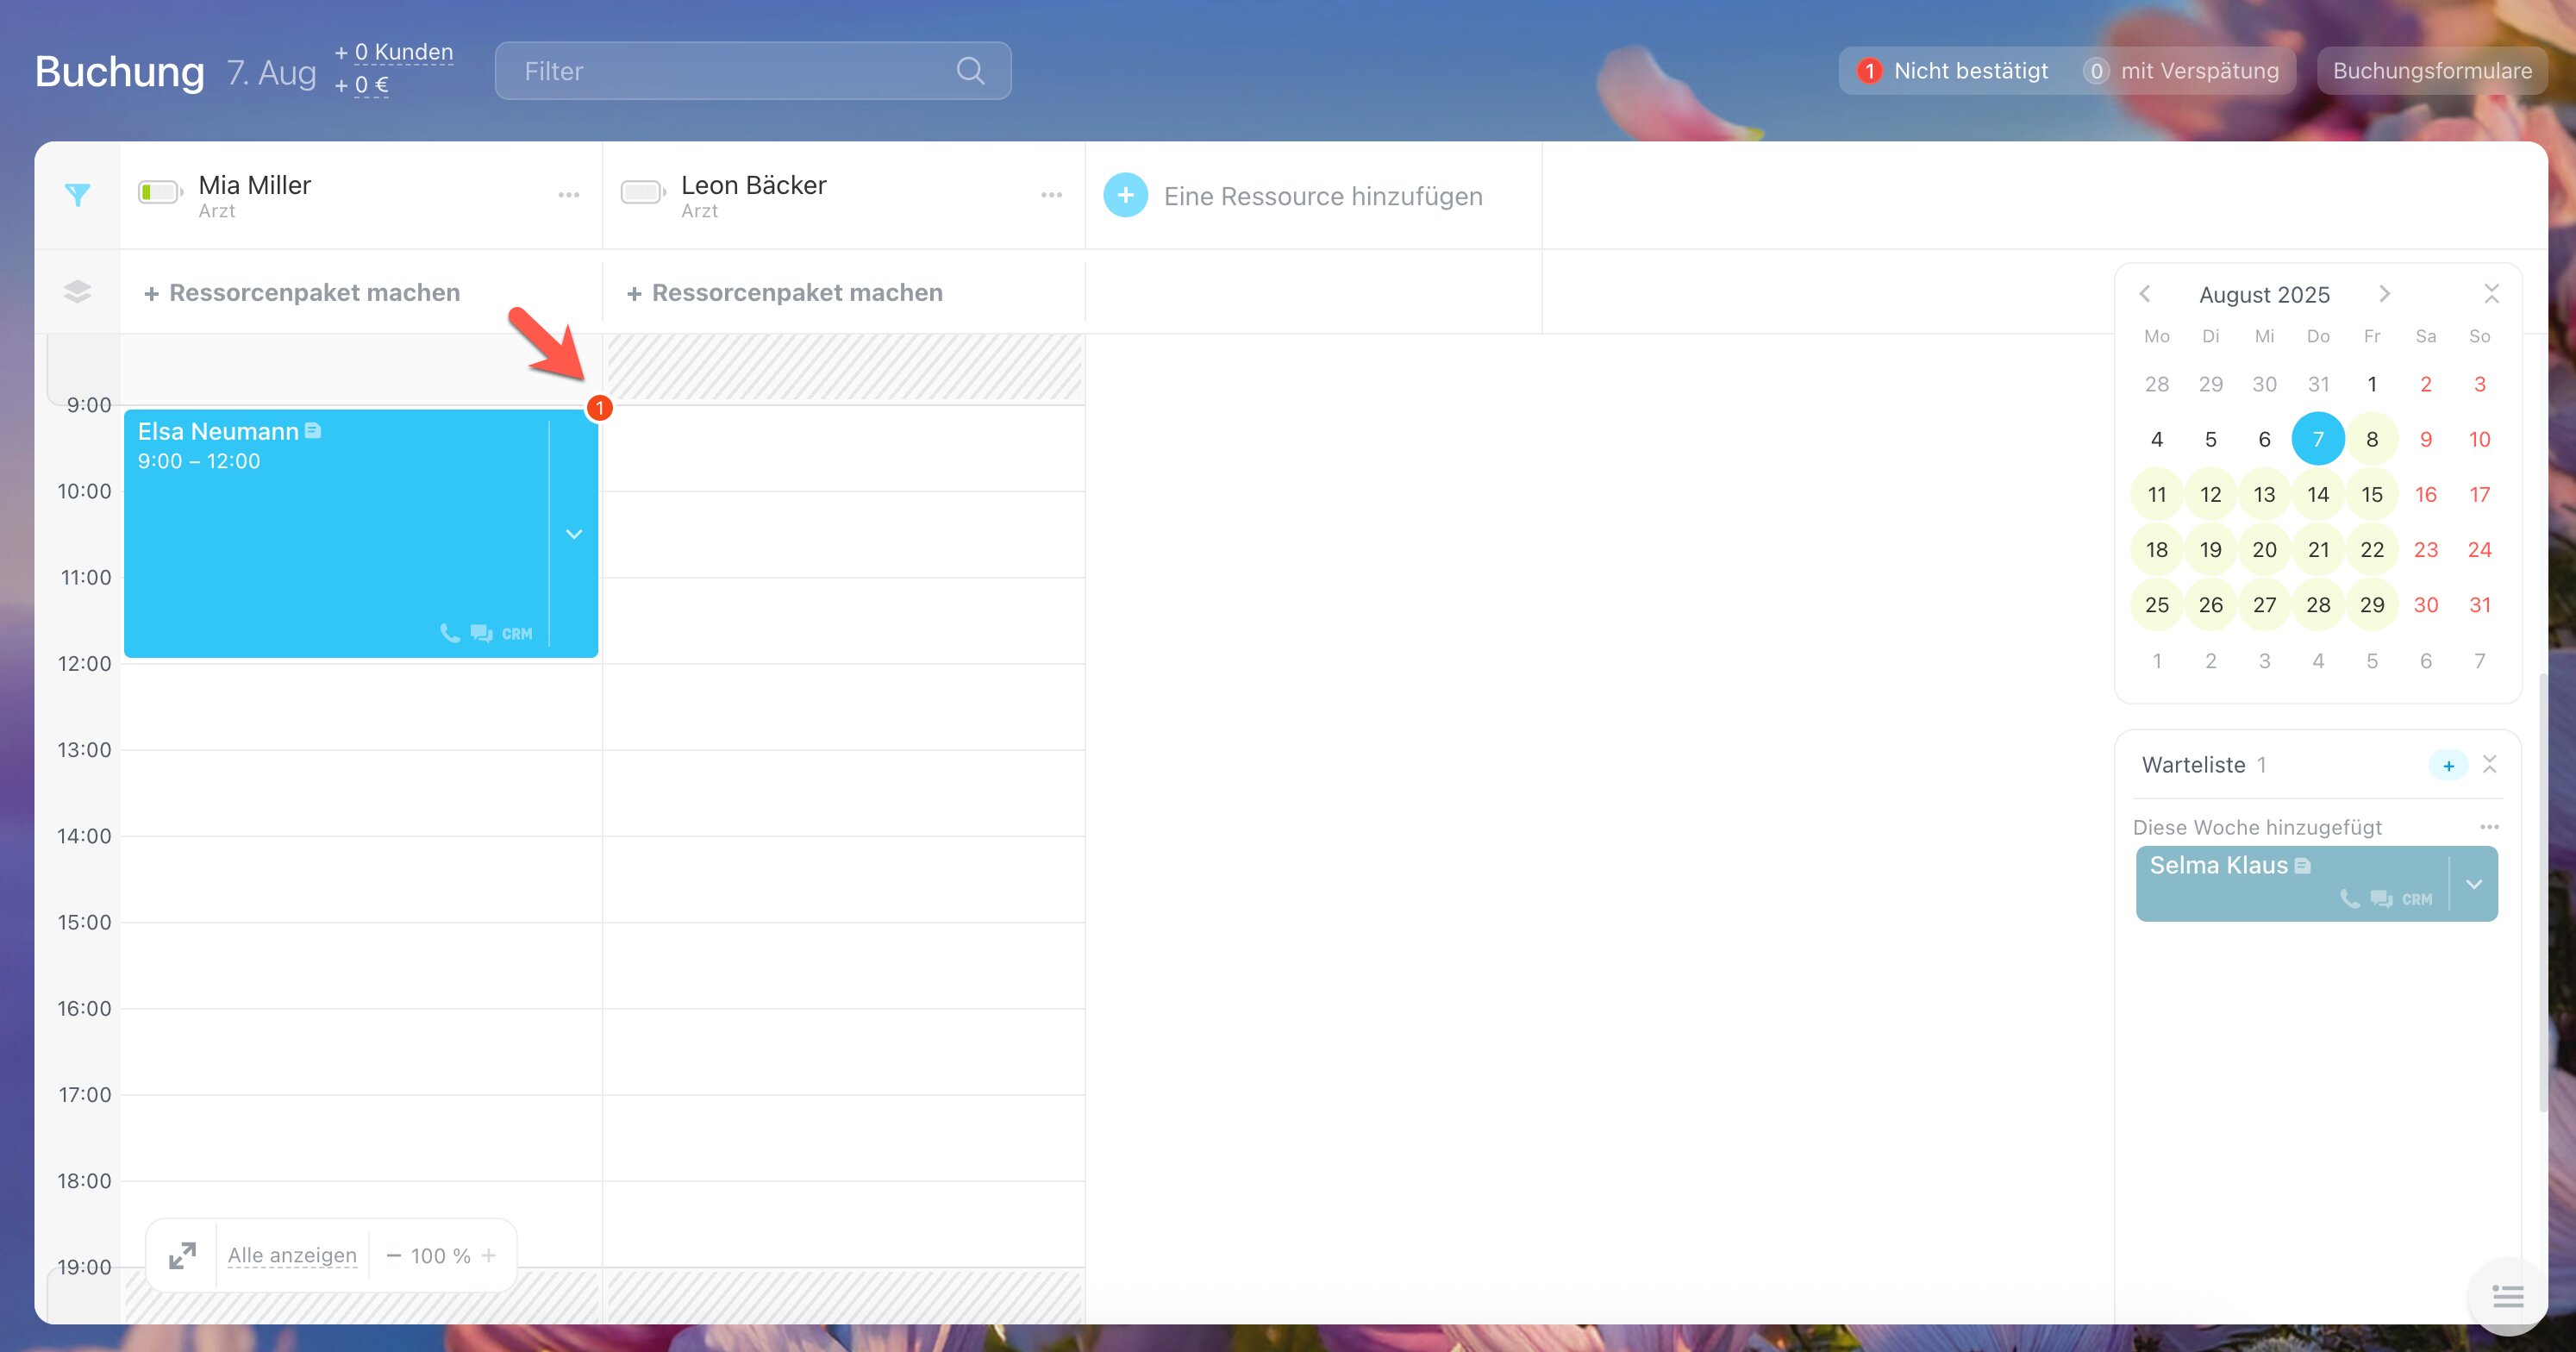This screenshot has height=1352, width=2576.
Task: Click the red unconfirmed badge on booking
Action: pos(599,408)
